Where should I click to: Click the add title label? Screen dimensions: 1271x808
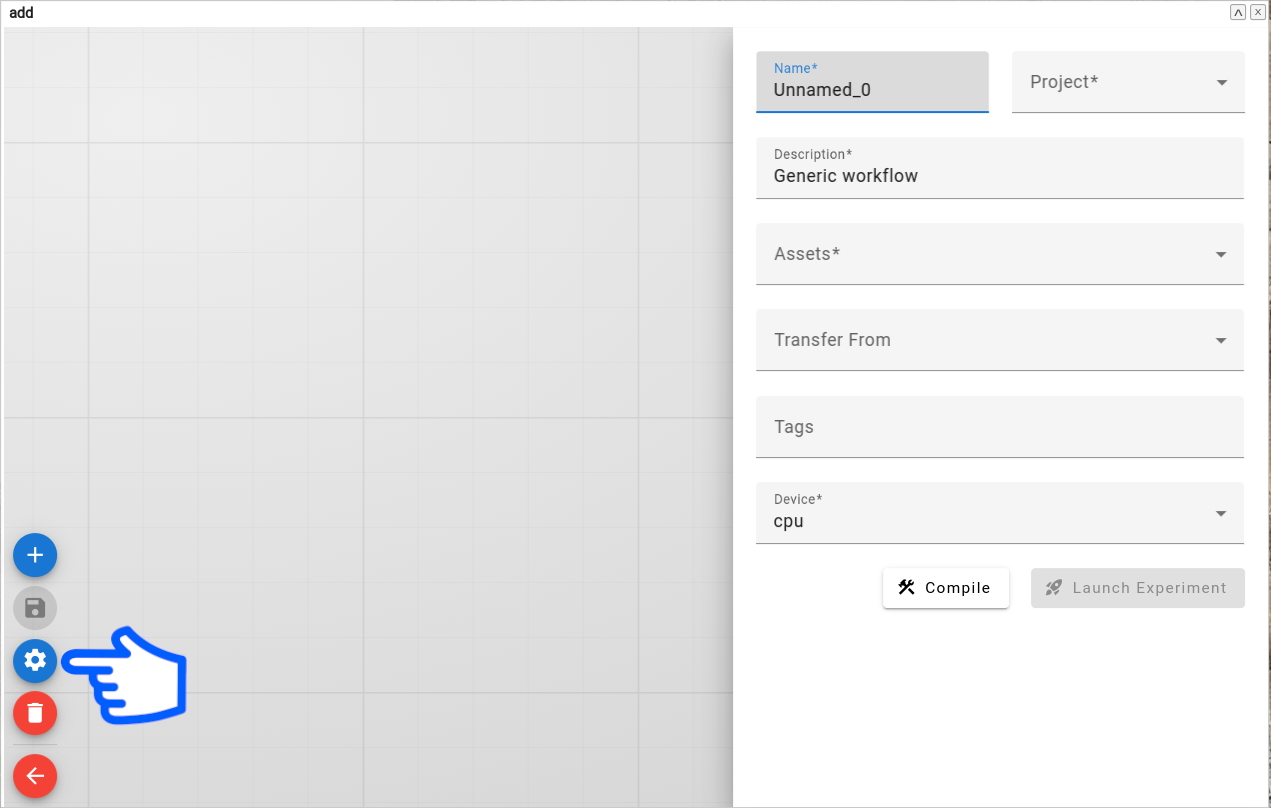[x=20, y=13]
